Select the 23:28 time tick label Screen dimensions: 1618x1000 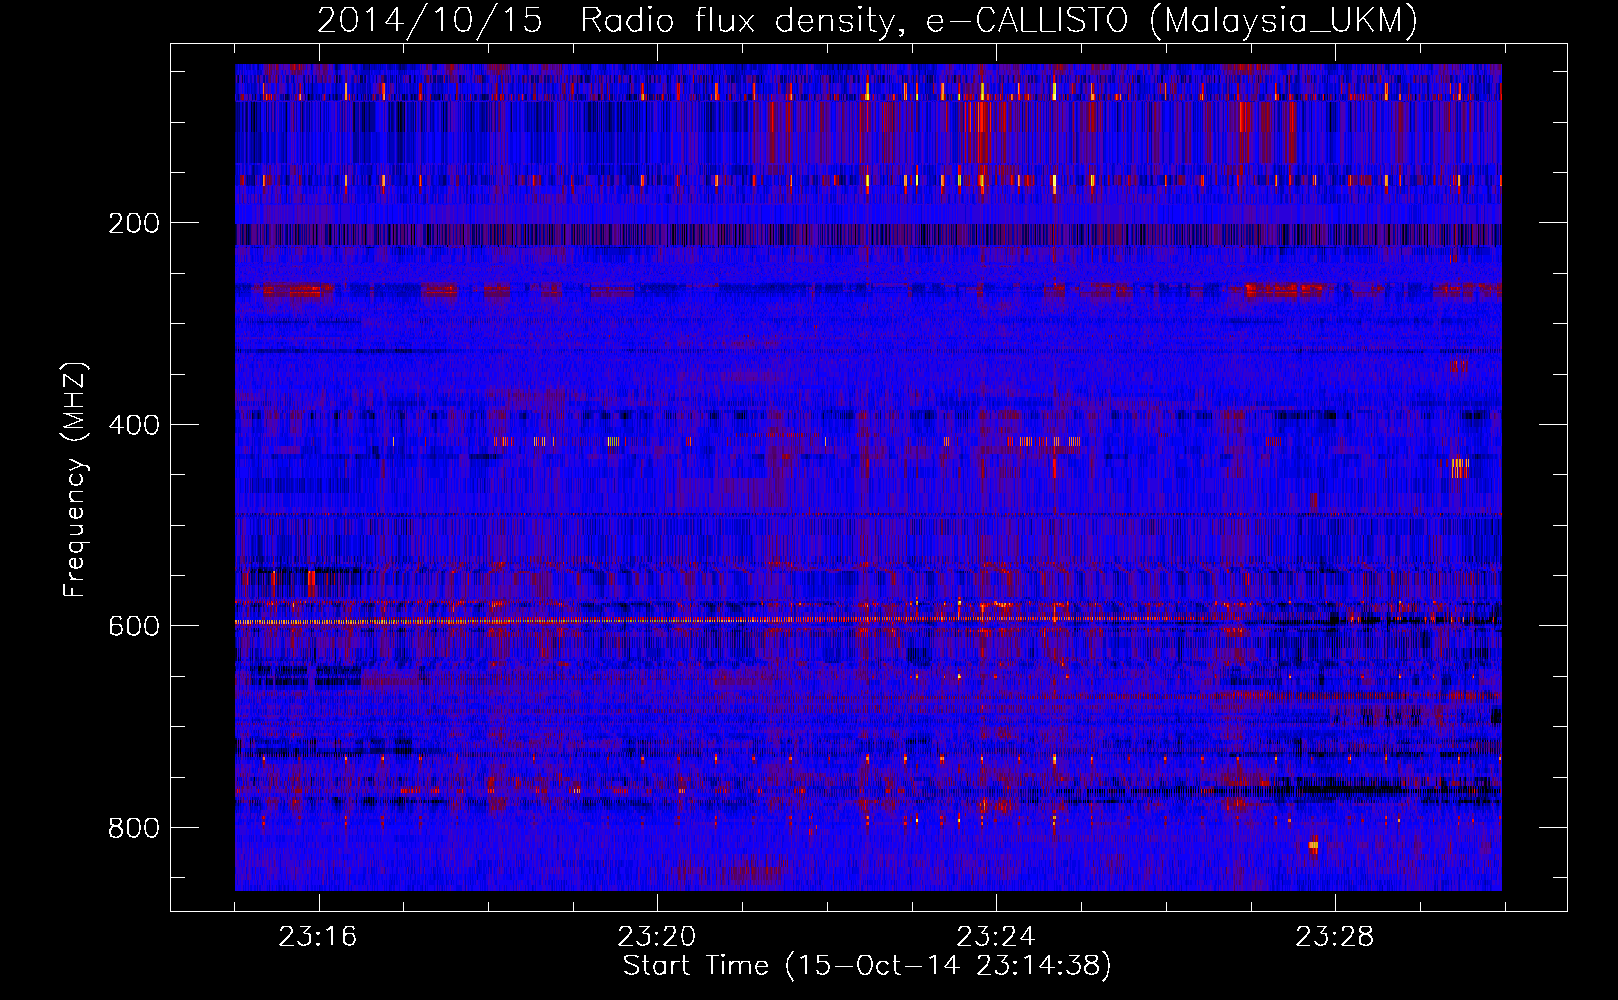click(1335, 937)
